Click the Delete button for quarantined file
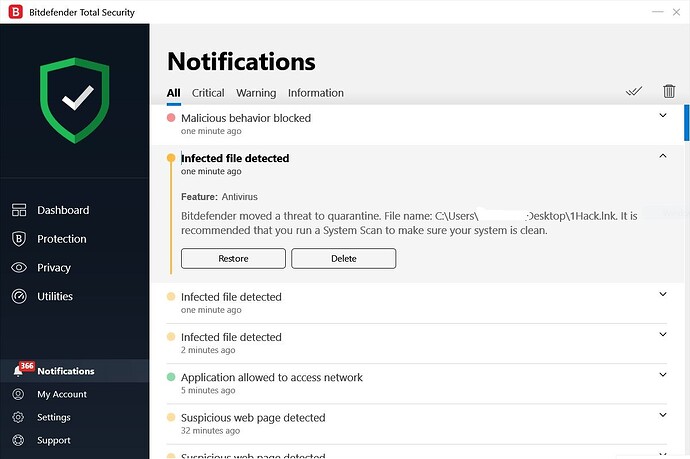 [343, 258]
